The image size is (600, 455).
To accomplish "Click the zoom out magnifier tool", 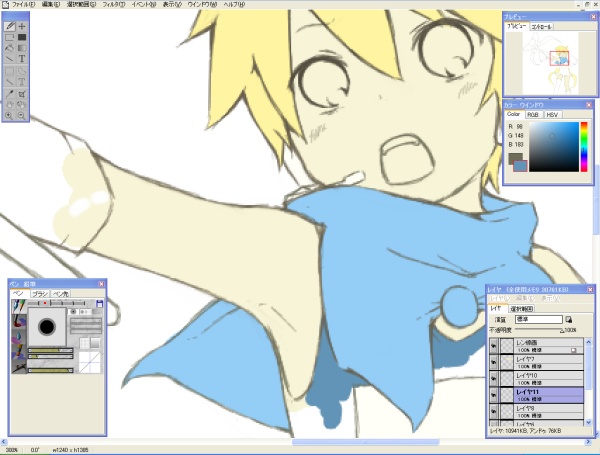I will click(22, 115).
